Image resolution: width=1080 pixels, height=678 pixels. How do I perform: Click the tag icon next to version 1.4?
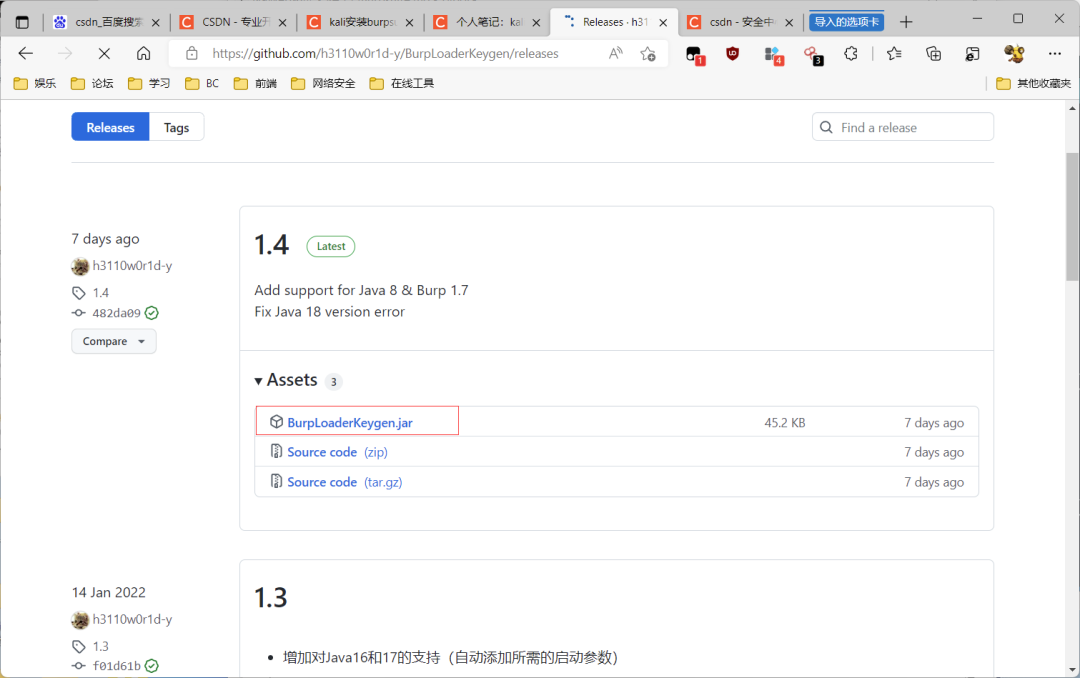click(x=80, y=292)
